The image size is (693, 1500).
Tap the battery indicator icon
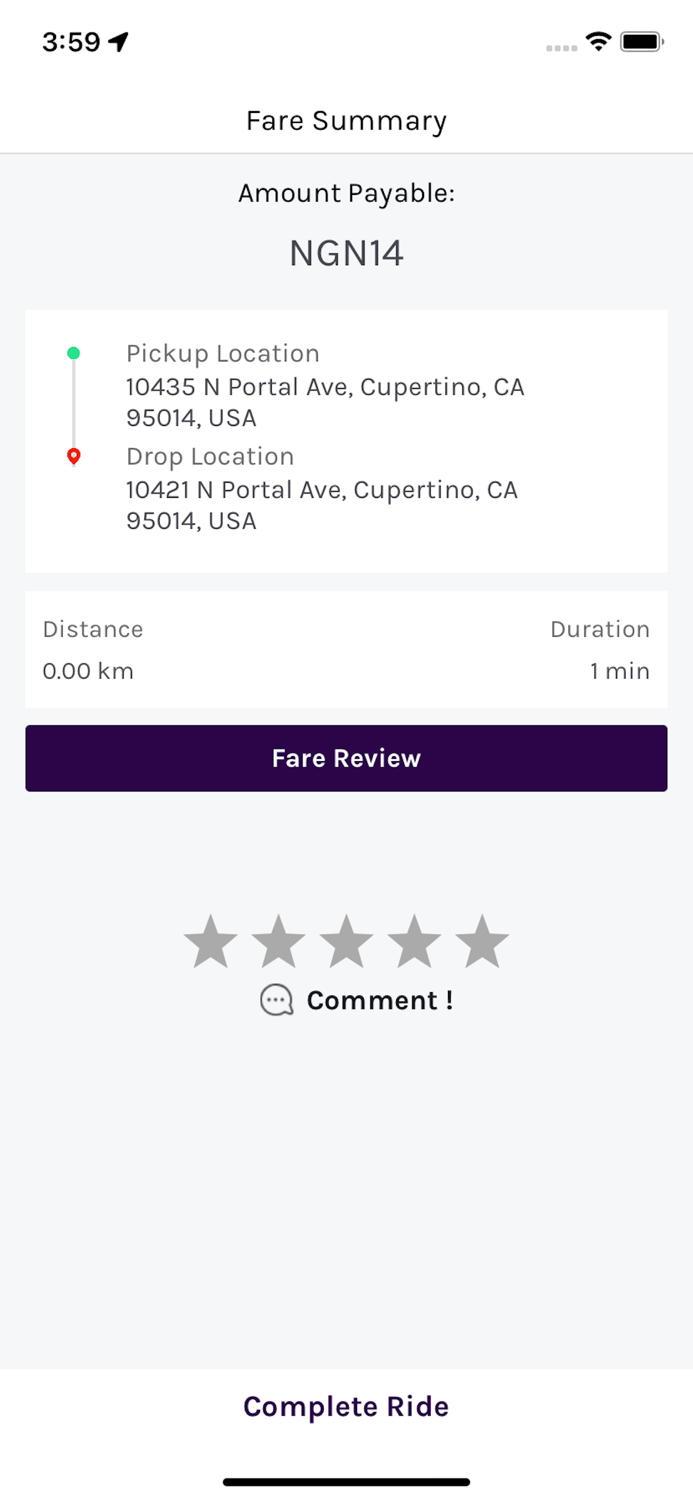coord(641,42)
